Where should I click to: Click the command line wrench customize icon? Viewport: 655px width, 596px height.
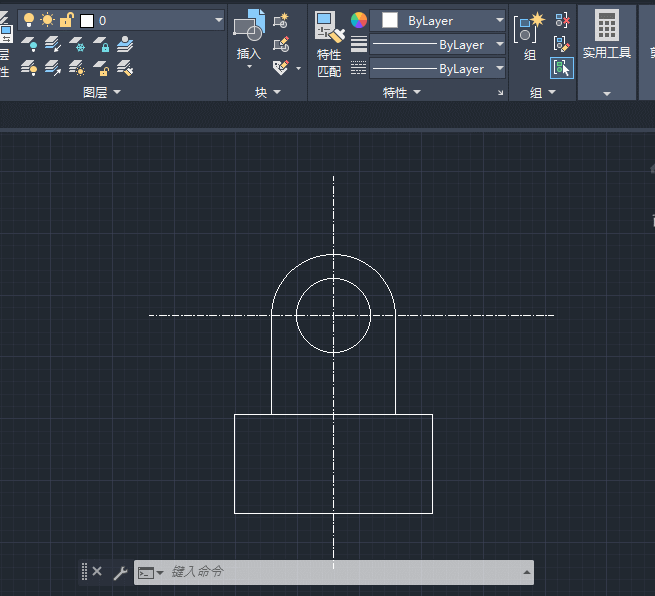[x=120, y=572]
